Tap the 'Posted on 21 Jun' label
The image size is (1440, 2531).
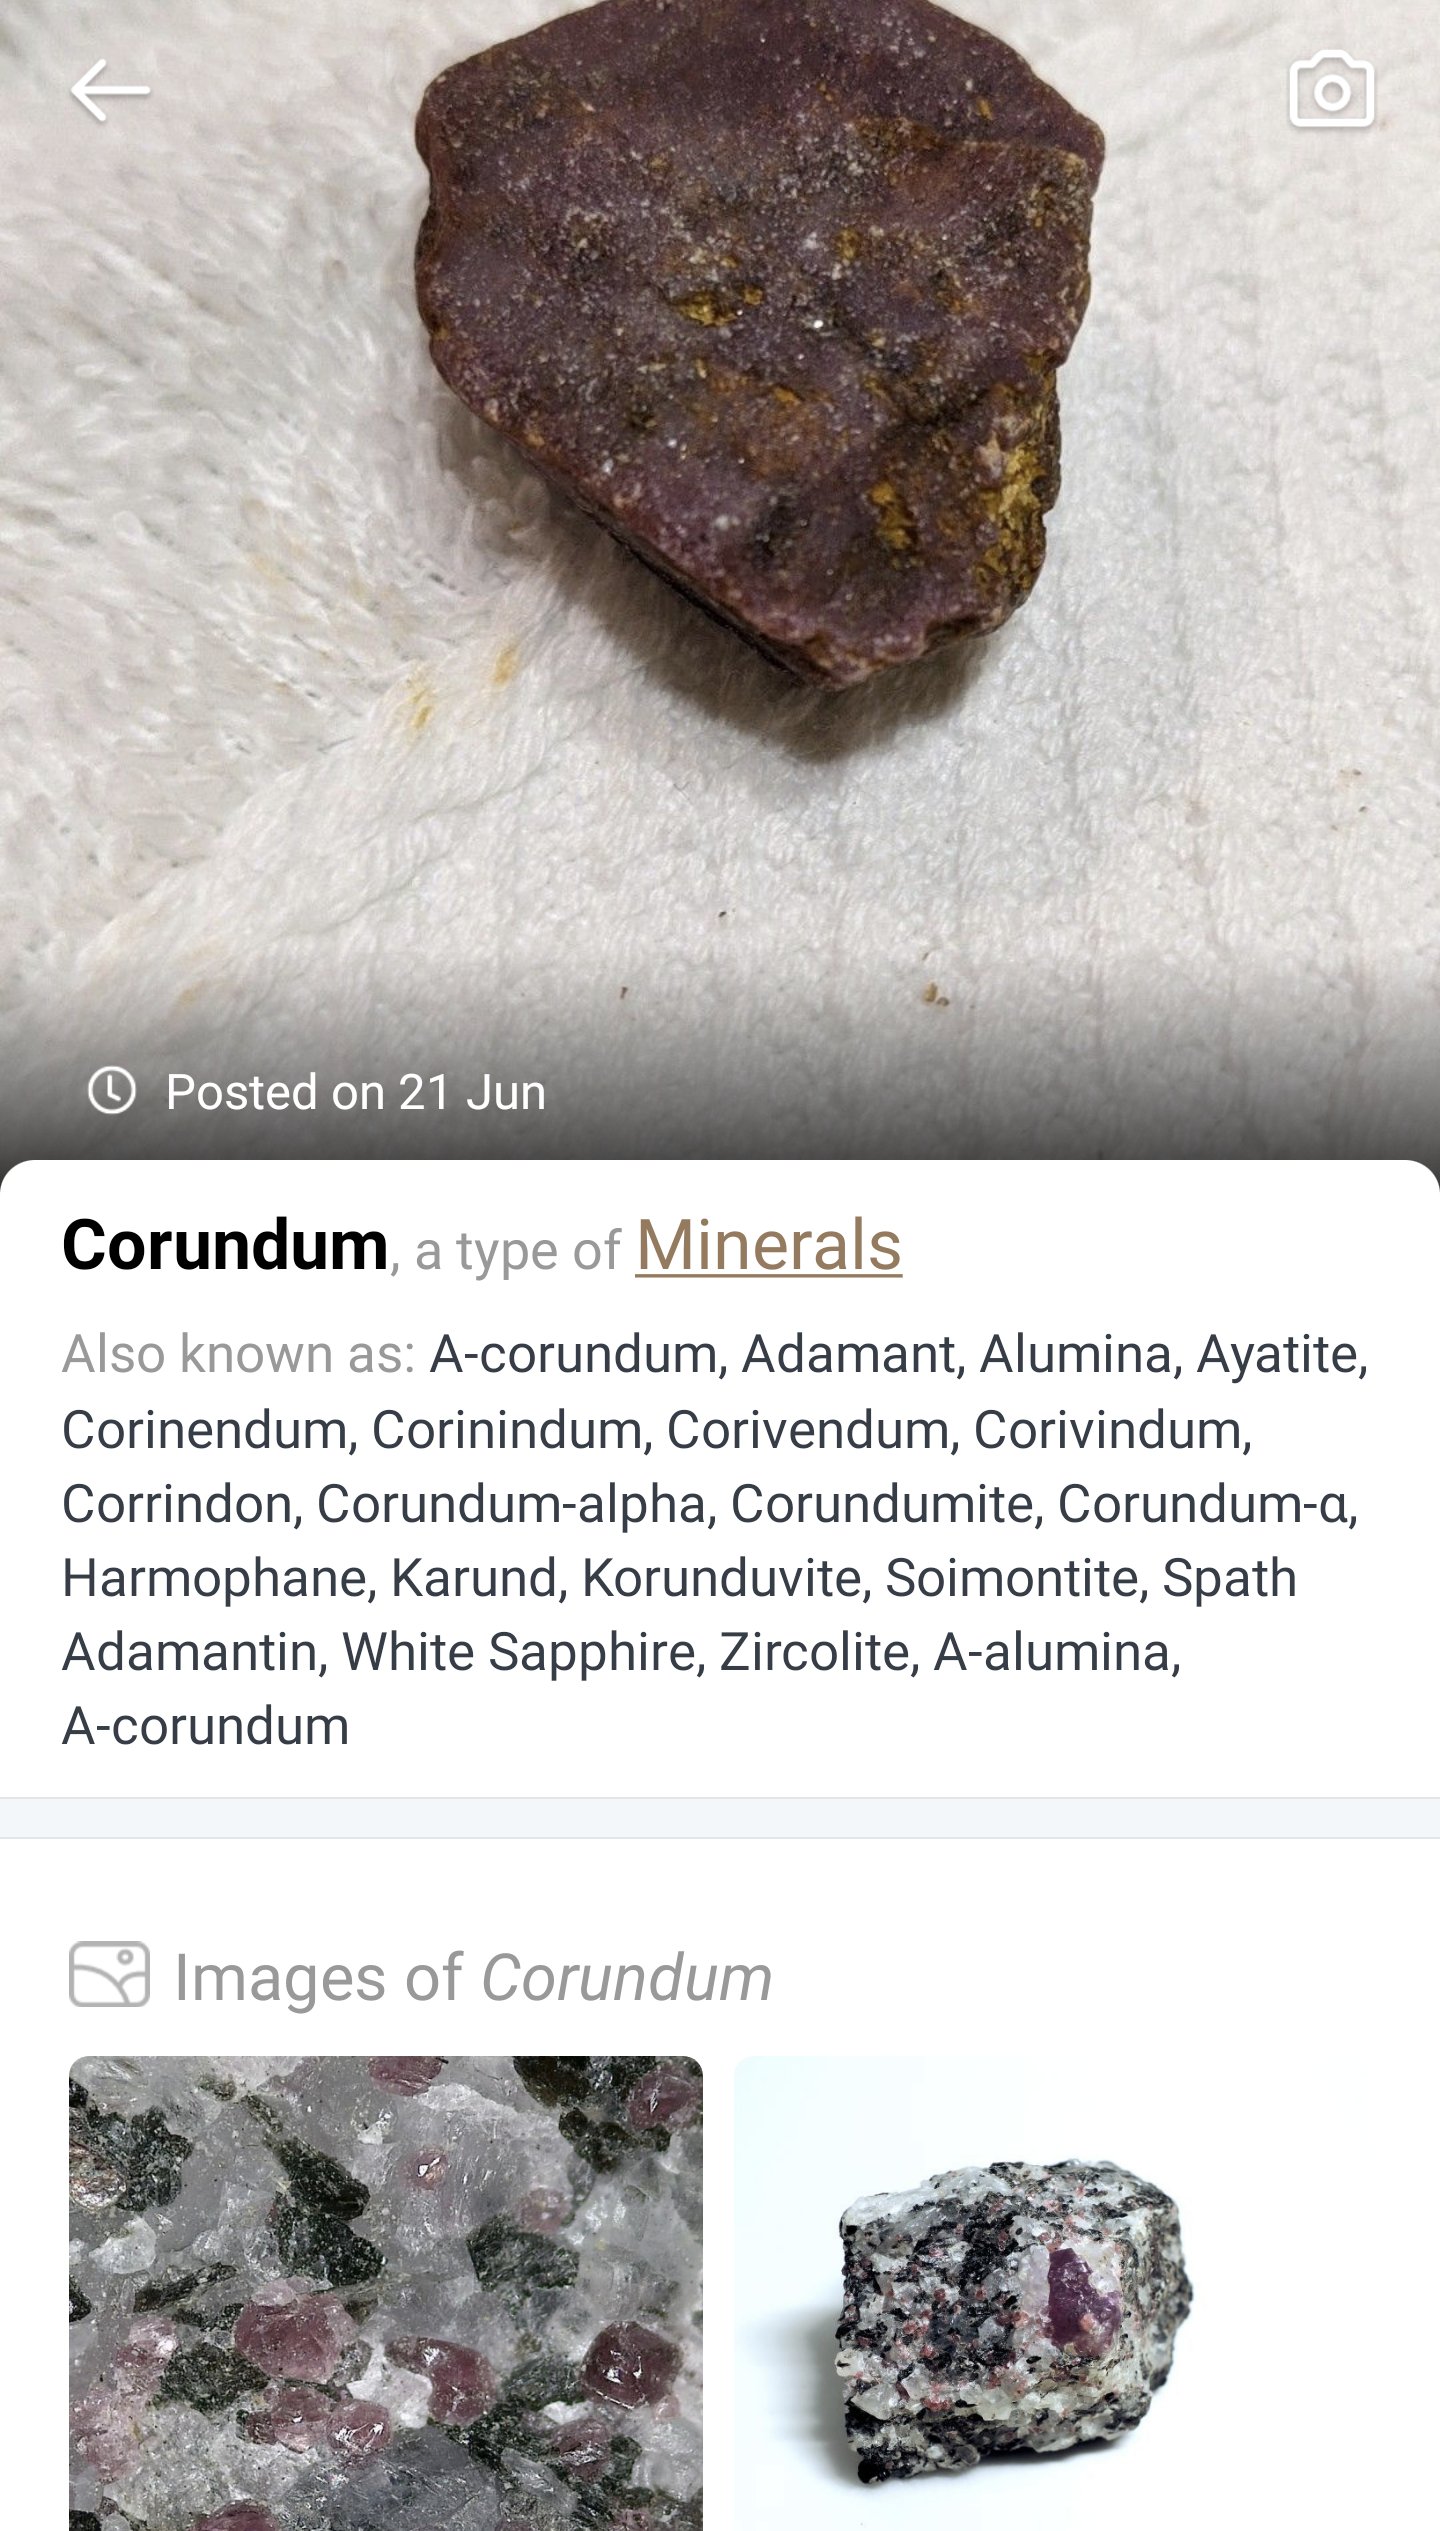pos(355,1092)
